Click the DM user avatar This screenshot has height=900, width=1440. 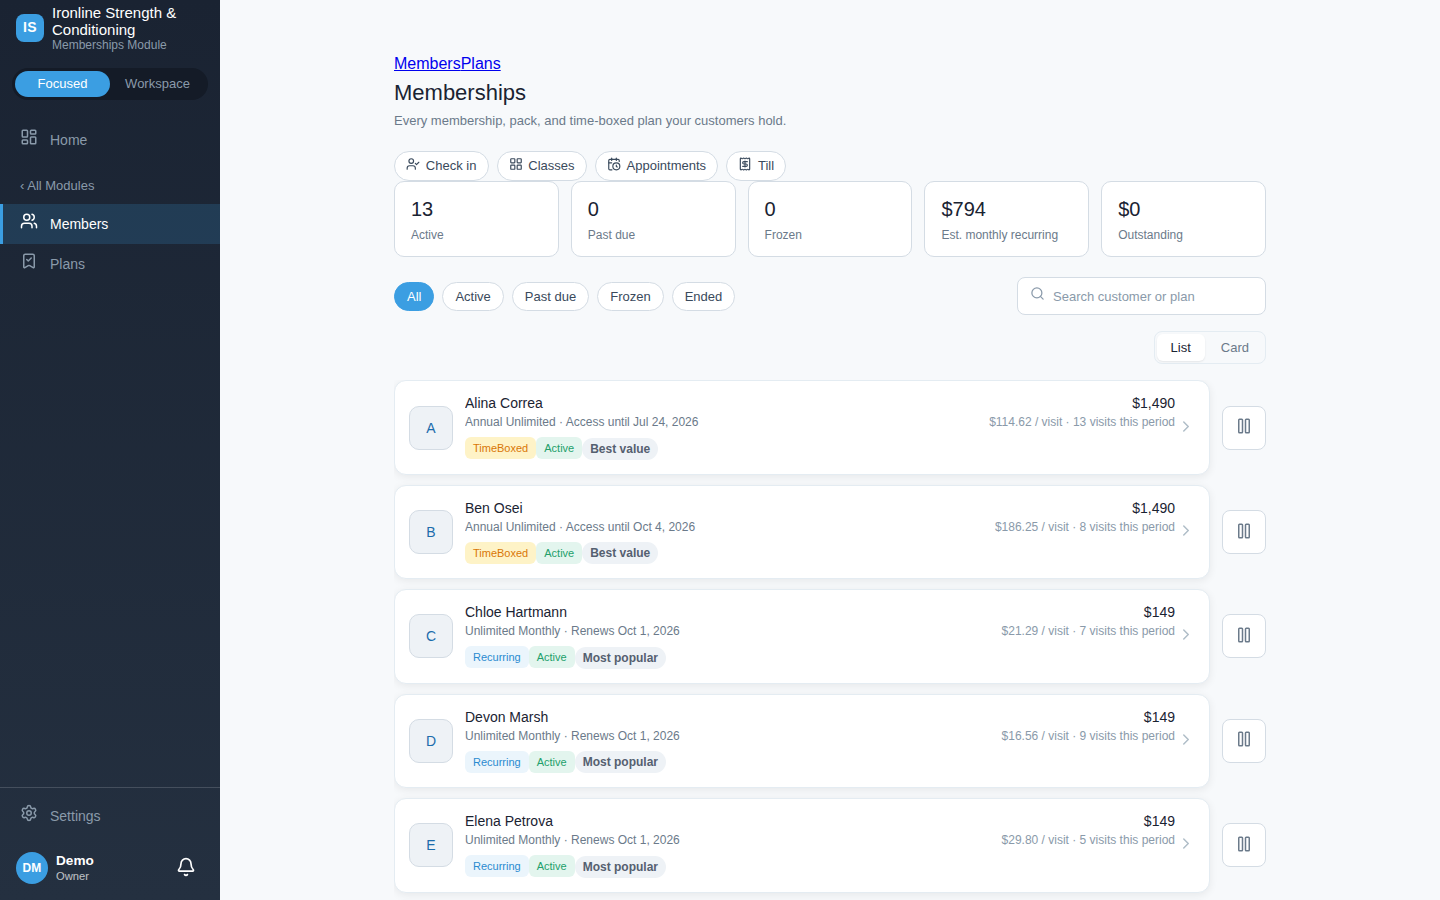coord(32,868)
